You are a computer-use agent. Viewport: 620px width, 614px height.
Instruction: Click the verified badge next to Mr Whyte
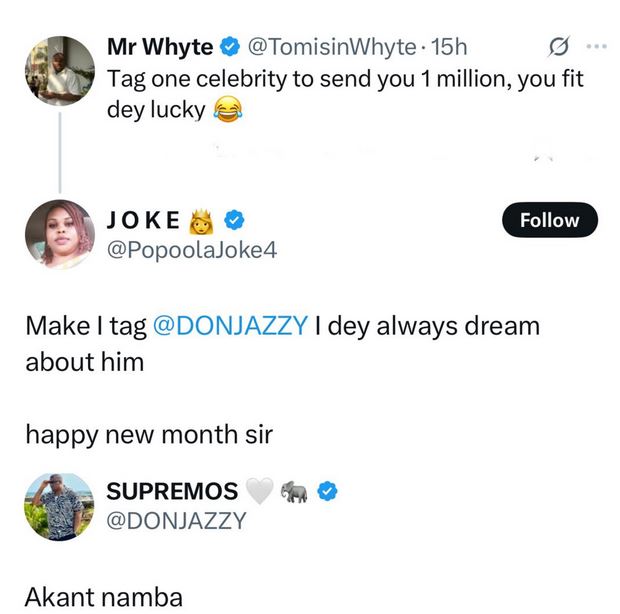tap(229, 47)
